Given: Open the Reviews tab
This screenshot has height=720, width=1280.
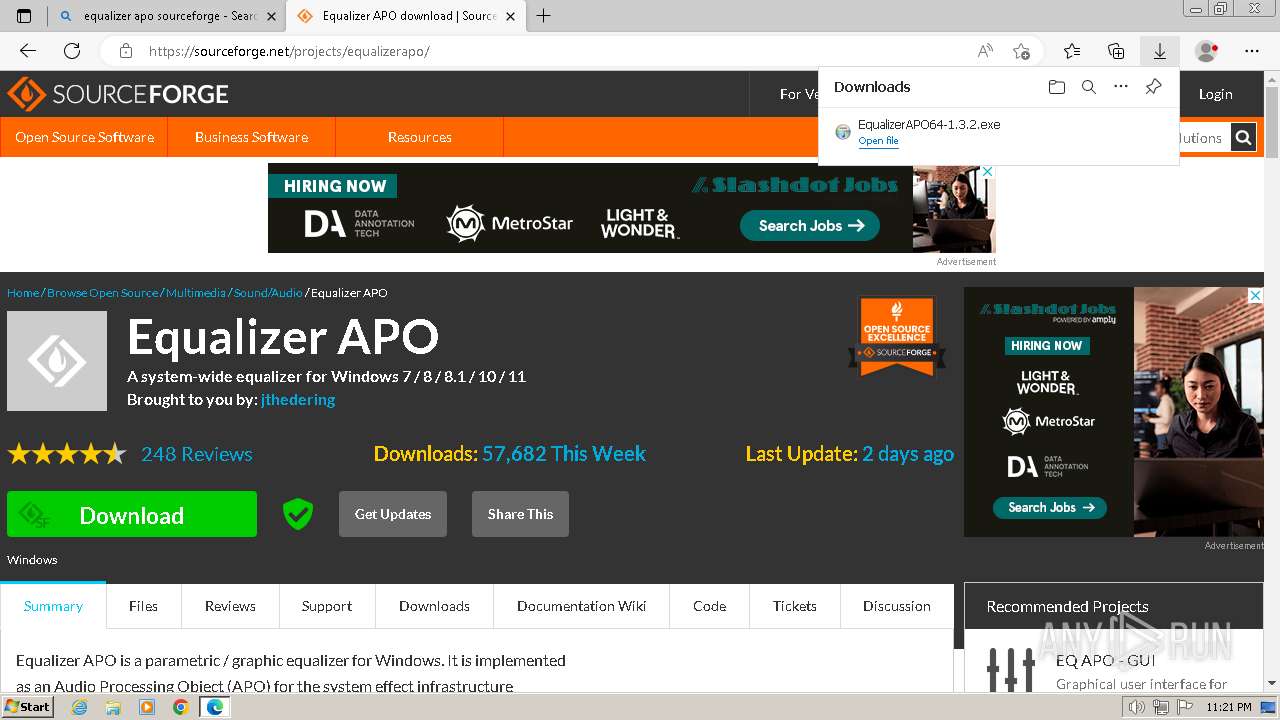Looking at the screenshot, I should click(x=230, y=606).
